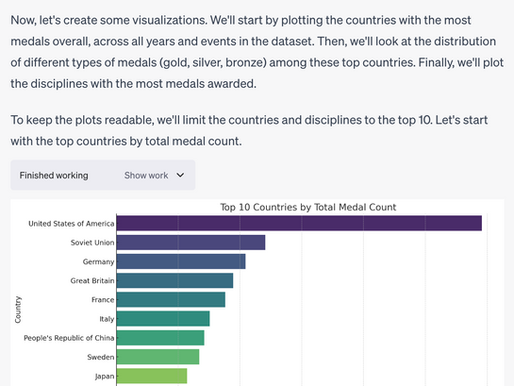The height and width of the screenshot is (386, 514).
Task: Click the paragraph starting To keep the plots
Action: click(x=249, y=130)
